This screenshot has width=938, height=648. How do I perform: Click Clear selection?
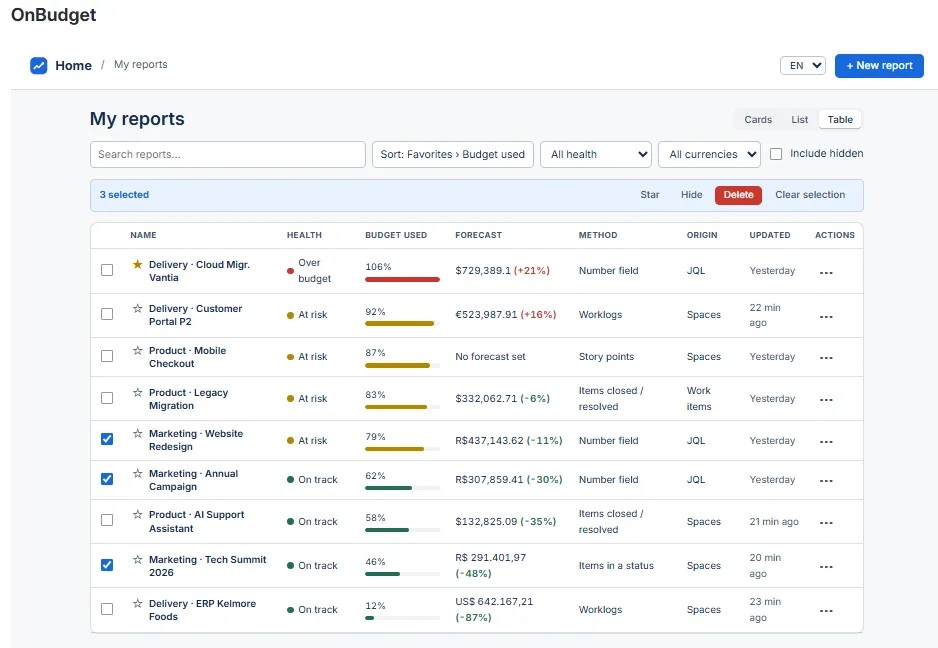pos(810,195)
